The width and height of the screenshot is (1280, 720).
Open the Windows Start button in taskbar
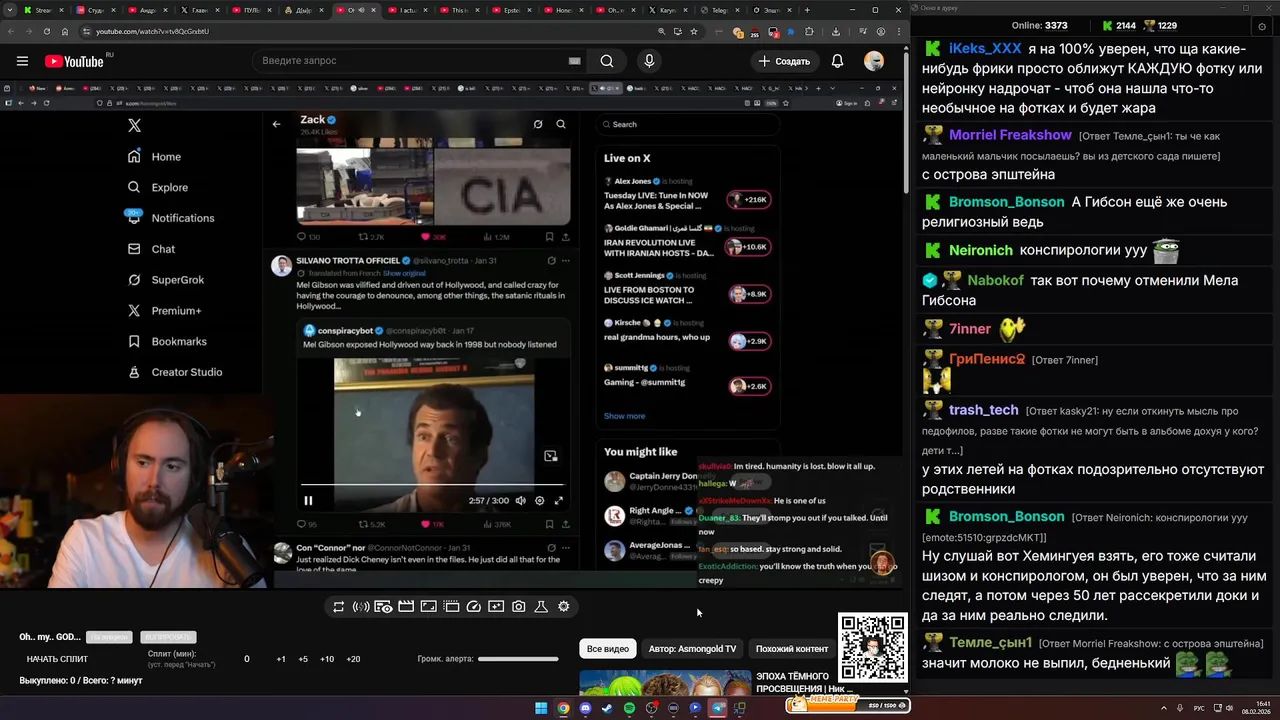(541, 708)
